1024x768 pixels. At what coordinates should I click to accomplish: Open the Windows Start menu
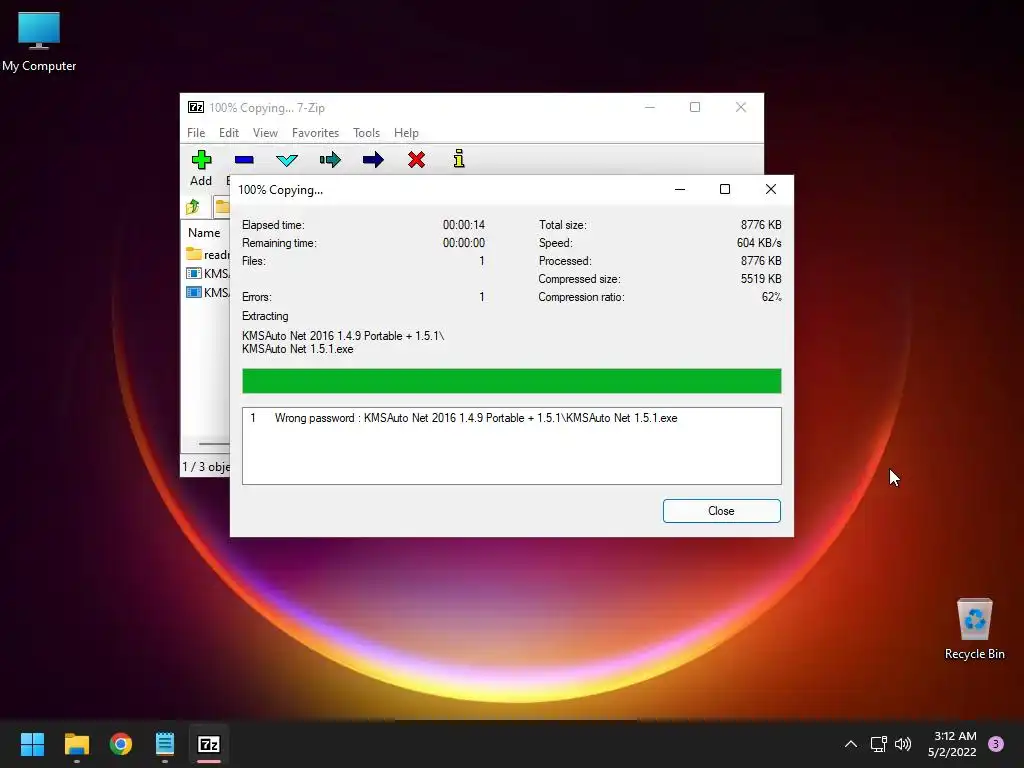(x=32, y=744)
